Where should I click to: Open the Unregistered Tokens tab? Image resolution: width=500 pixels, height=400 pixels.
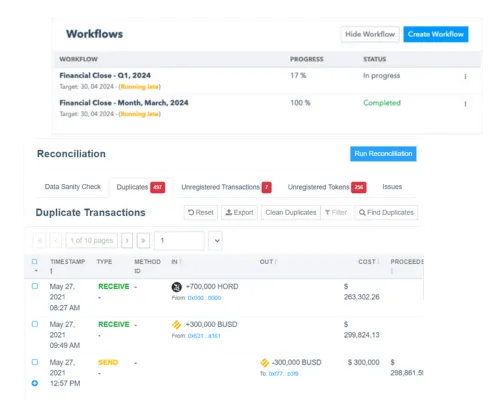[327, 187]
